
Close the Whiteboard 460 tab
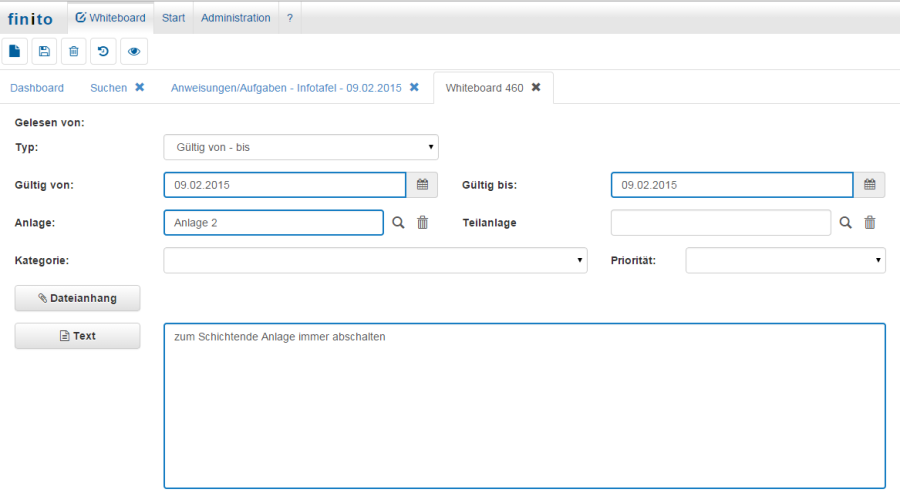pos(536,87)
